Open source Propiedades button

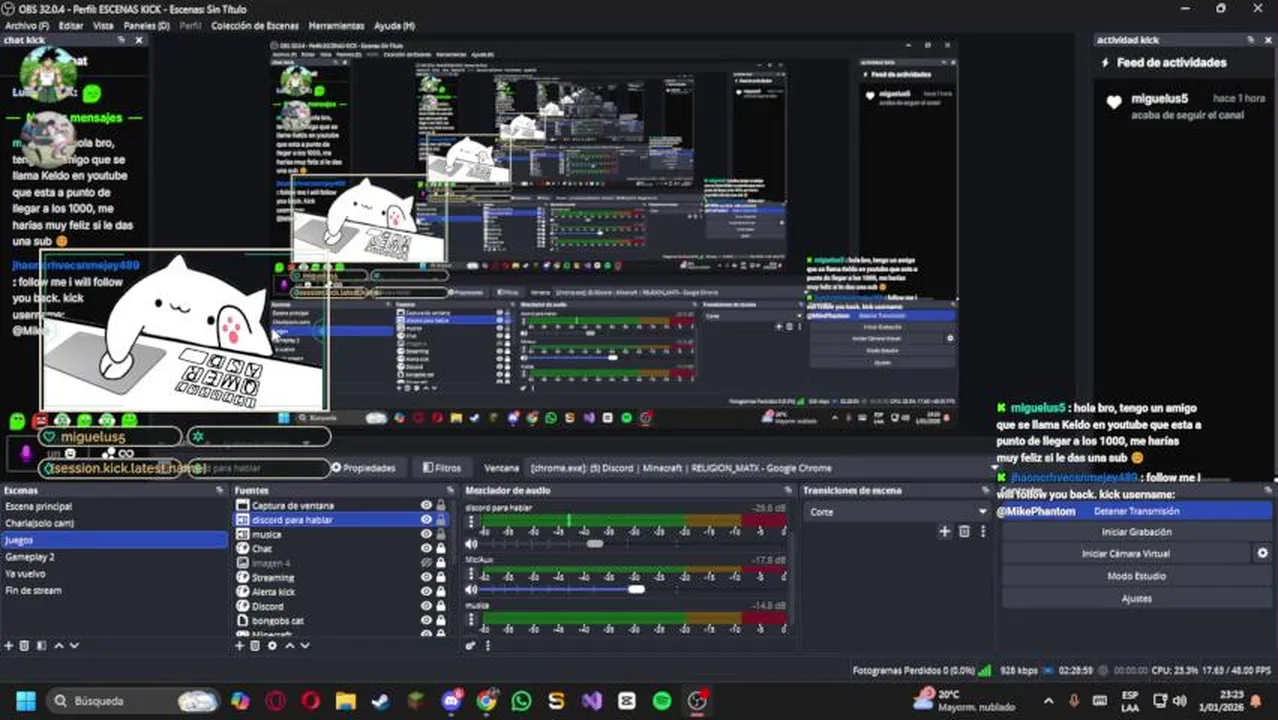tap(363, 468)
